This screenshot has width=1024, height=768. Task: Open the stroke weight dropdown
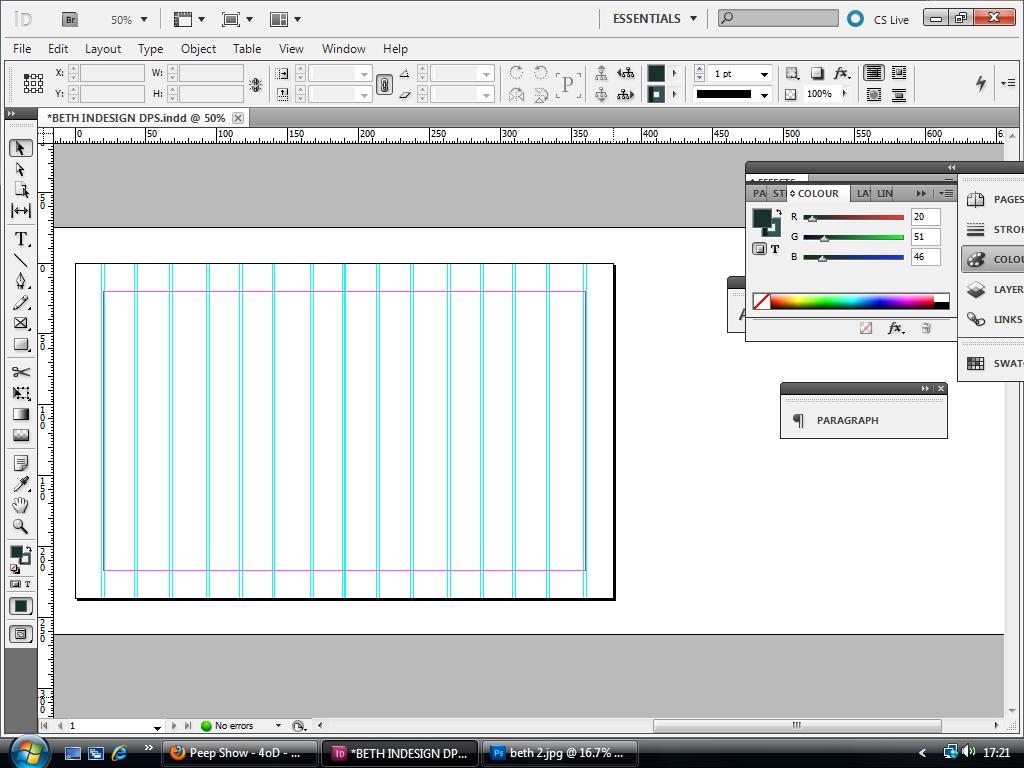764,73
